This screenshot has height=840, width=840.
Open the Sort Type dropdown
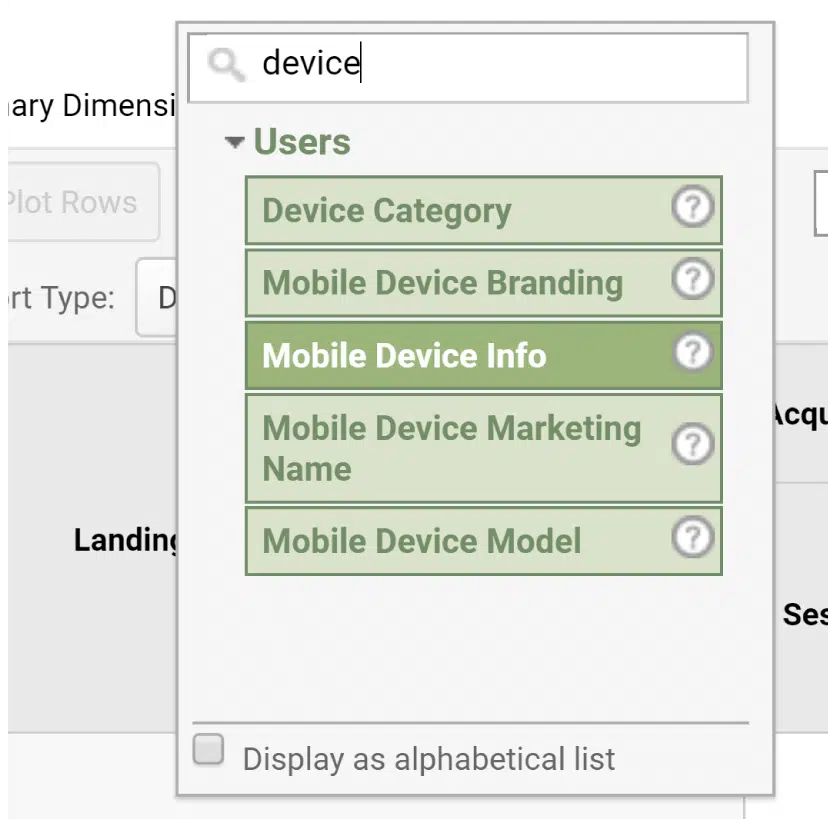157,297
